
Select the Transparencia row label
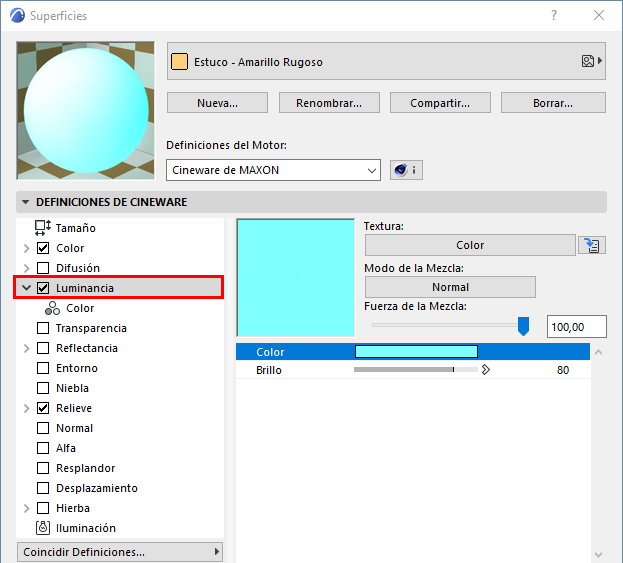tap(91, 328)
